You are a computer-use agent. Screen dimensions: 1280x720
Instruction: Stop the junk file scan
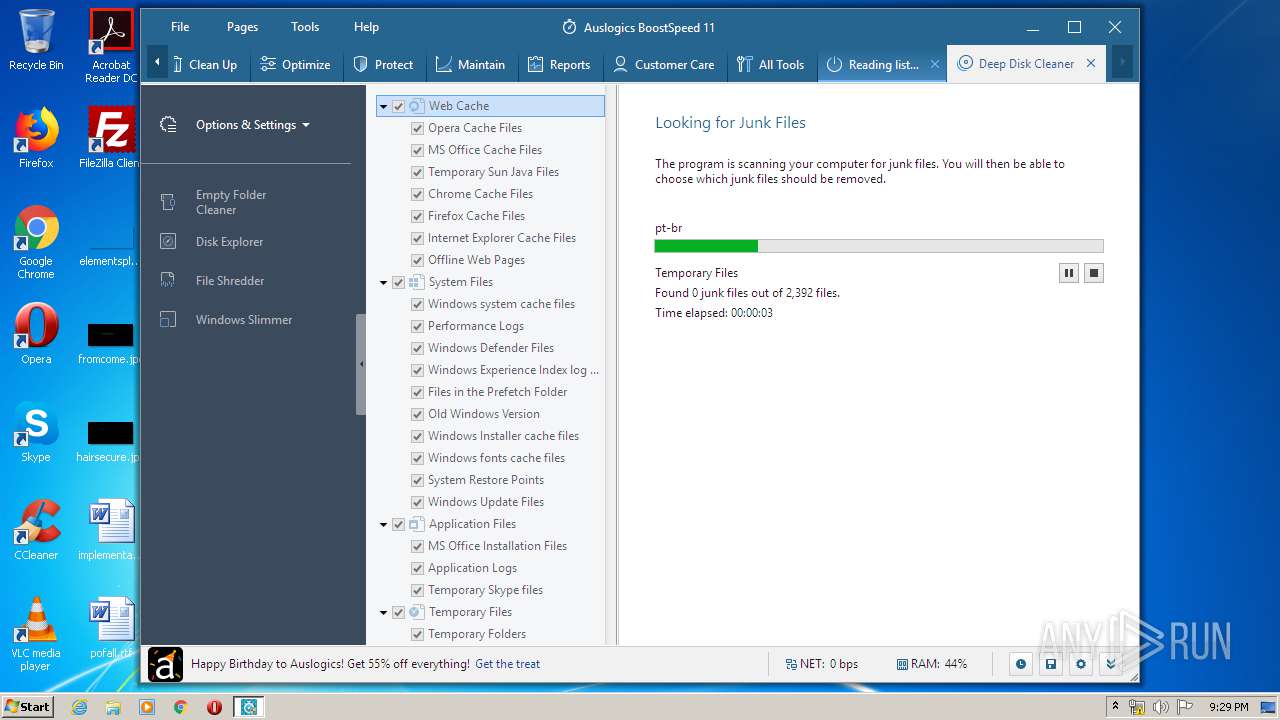click(1094, 273)
